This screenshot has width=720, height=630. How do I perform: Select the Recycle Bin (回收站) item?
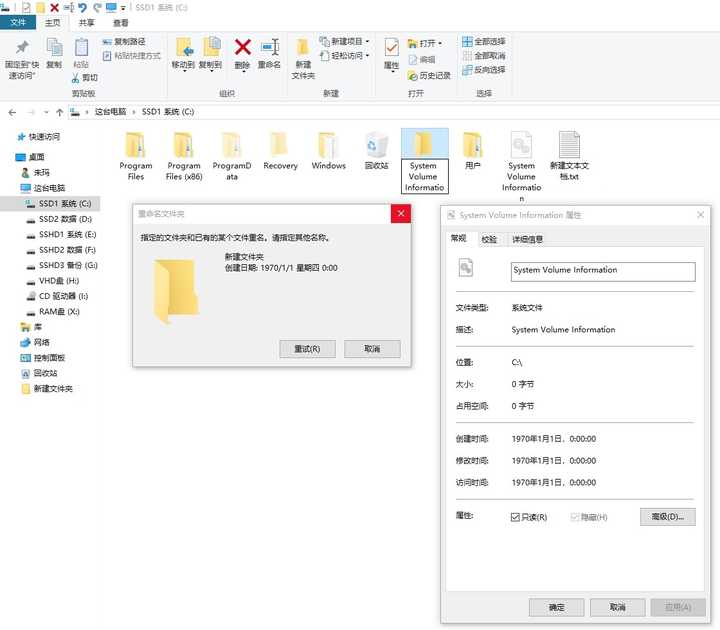[377, 152]
